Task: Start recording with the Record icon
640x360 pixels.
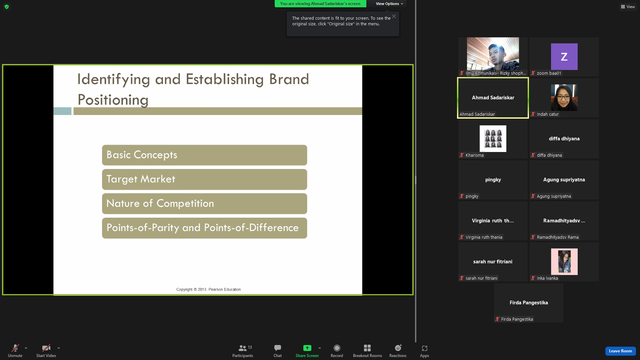Action: click(337, 348)
